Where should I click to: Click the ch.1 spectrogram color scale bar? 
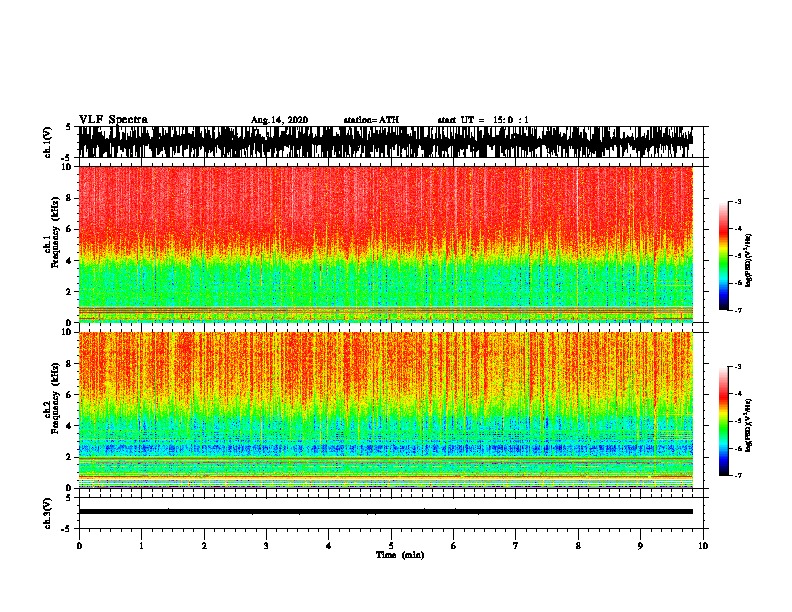coord(723,256)
